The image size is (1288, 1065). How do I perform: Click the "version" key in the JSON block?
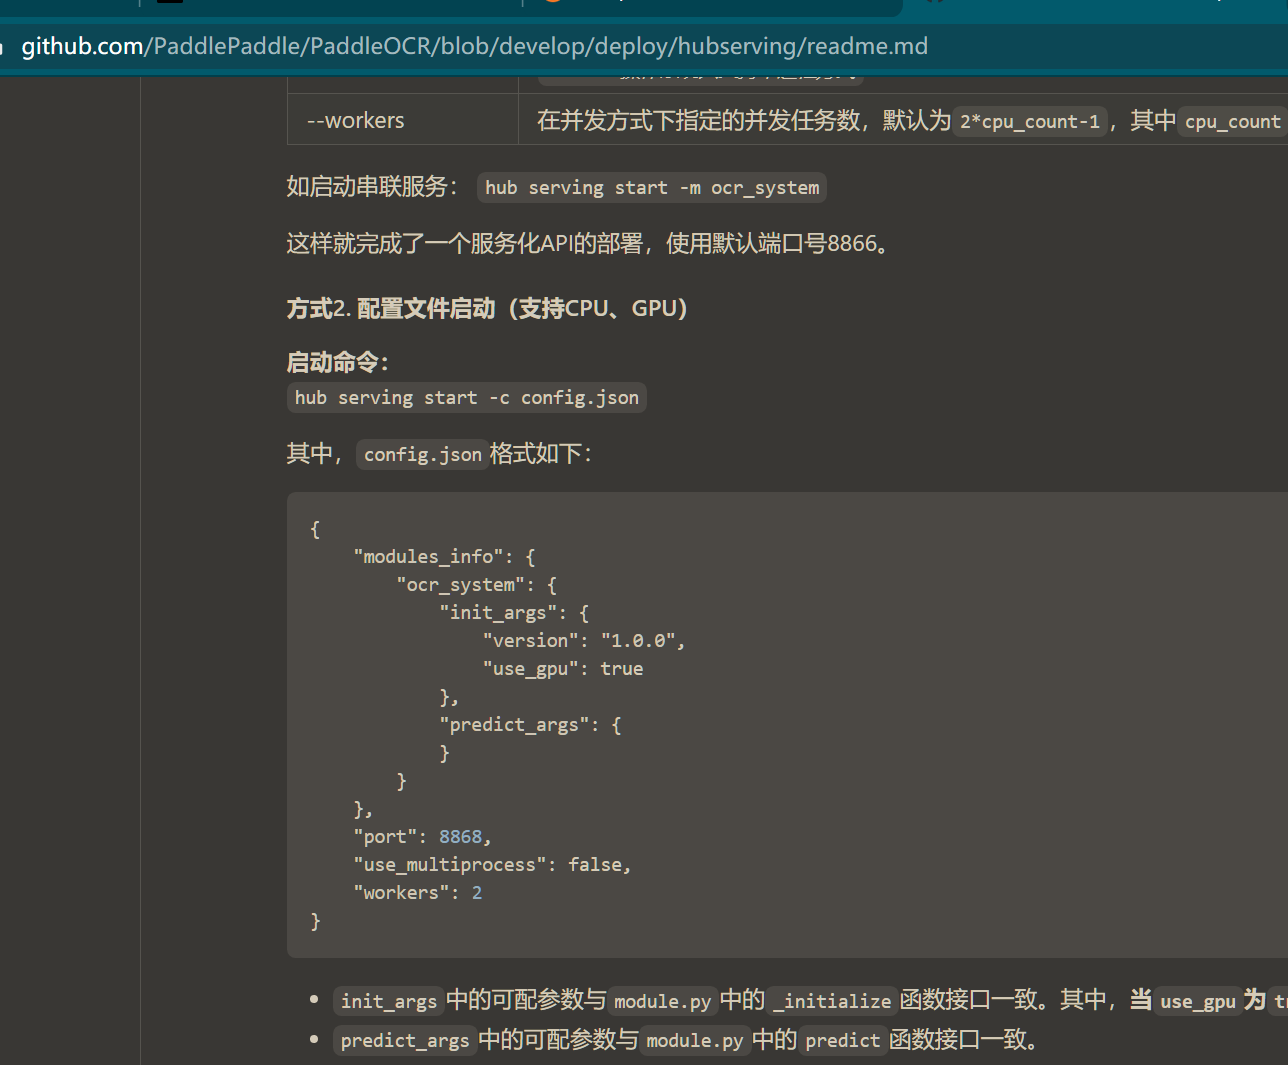[x=530, y=641]
